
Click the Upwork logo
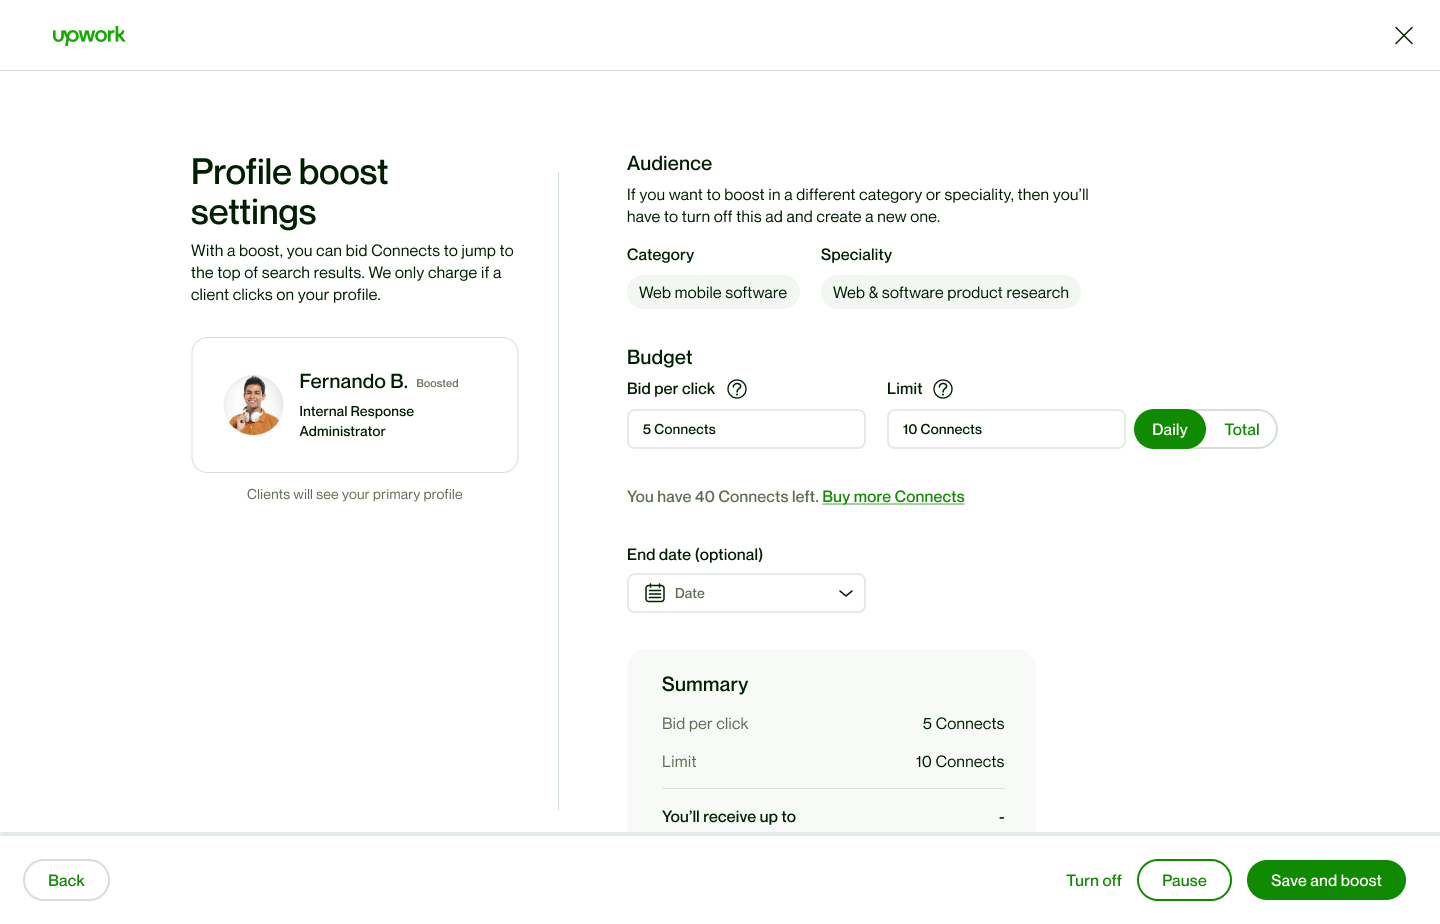click(x=89, y=36)
